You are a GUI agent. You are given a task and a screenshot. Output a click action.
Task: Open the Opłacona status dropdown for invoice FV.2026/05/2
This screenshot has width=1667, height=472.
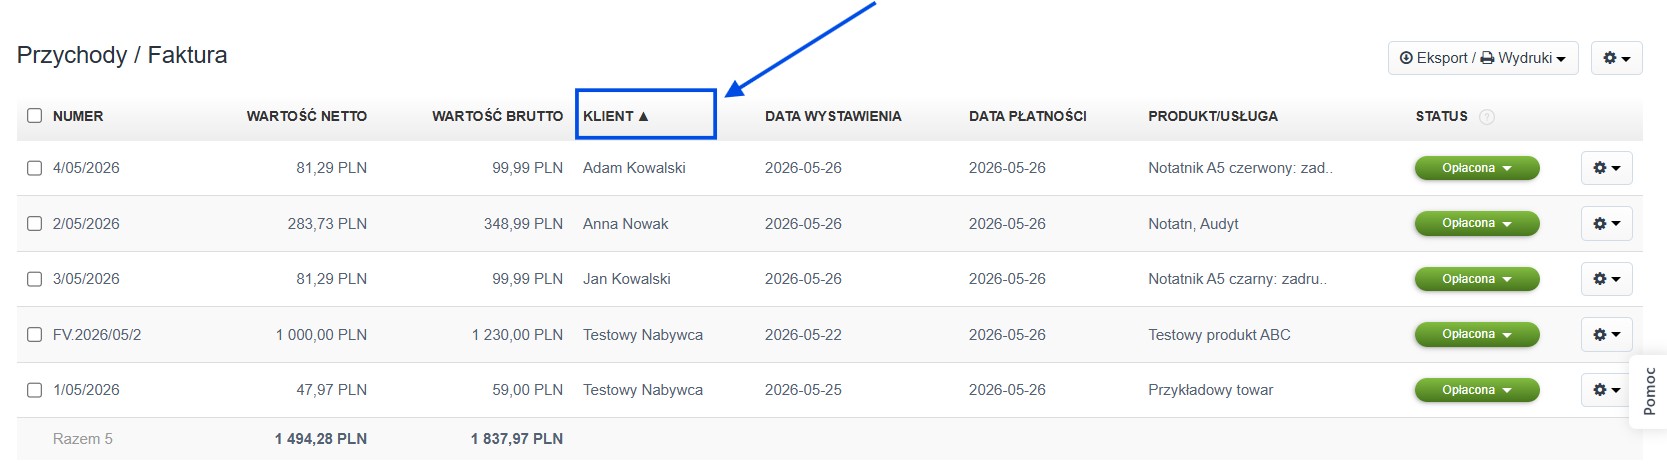pyautogui.click(x=1476, y=334)
